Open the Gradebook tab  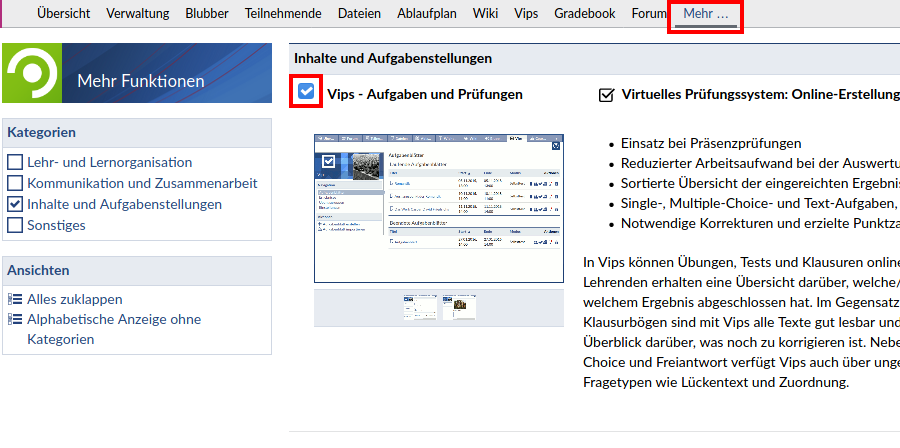click(x=584, y=14)
